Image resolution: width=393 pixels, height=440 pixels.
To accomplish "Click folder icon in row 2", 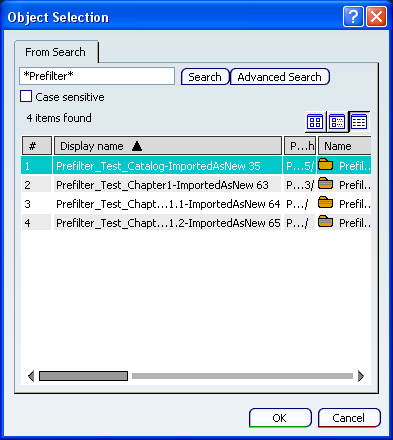I will pyautogui.click(x=325, y=184).
